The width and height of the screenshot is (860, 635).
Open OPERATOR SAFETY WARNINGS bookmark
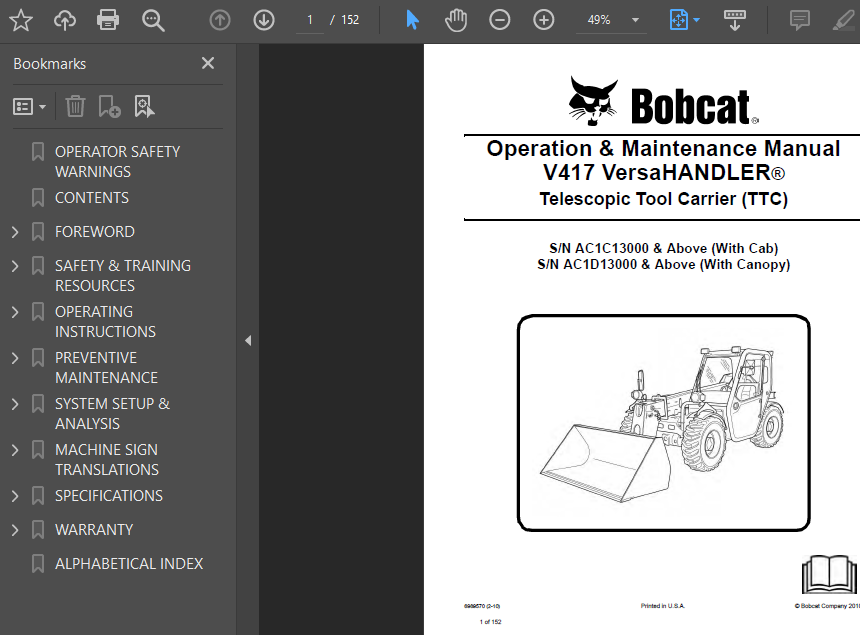[117, 161]
